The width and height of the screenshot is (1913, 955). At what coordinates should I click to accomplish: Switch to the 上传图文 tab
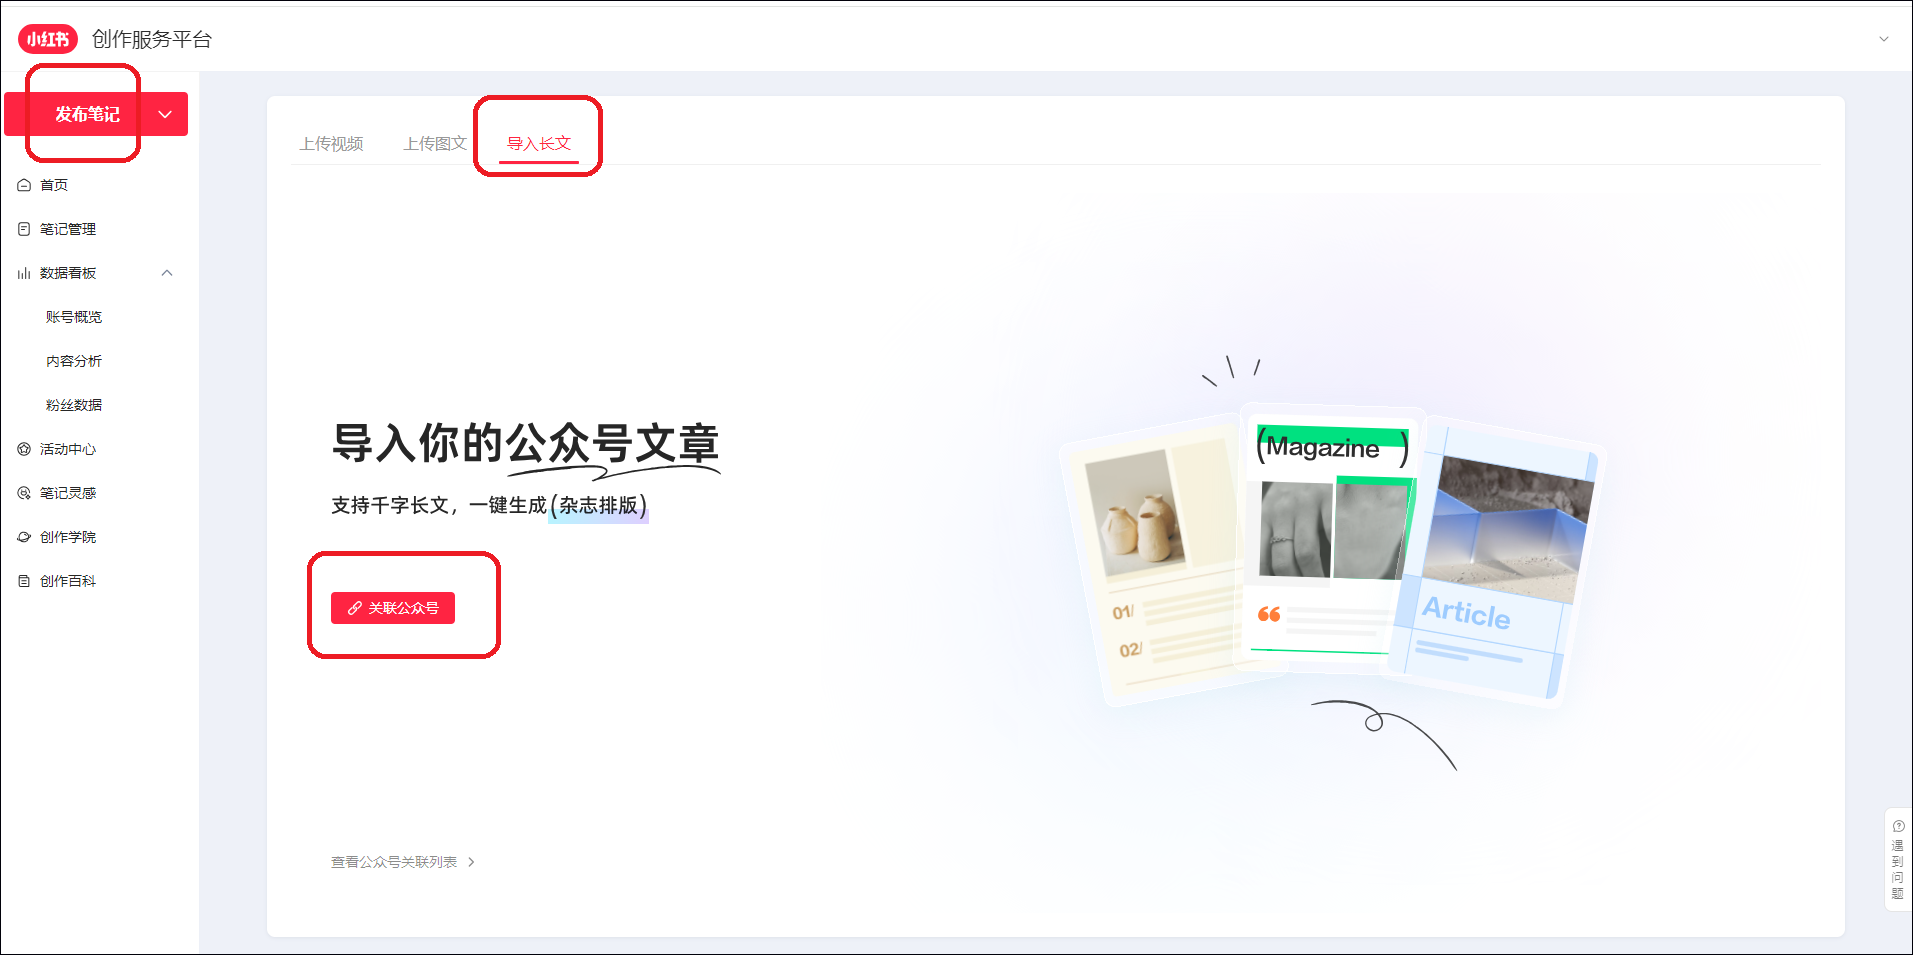pos(435,144)
